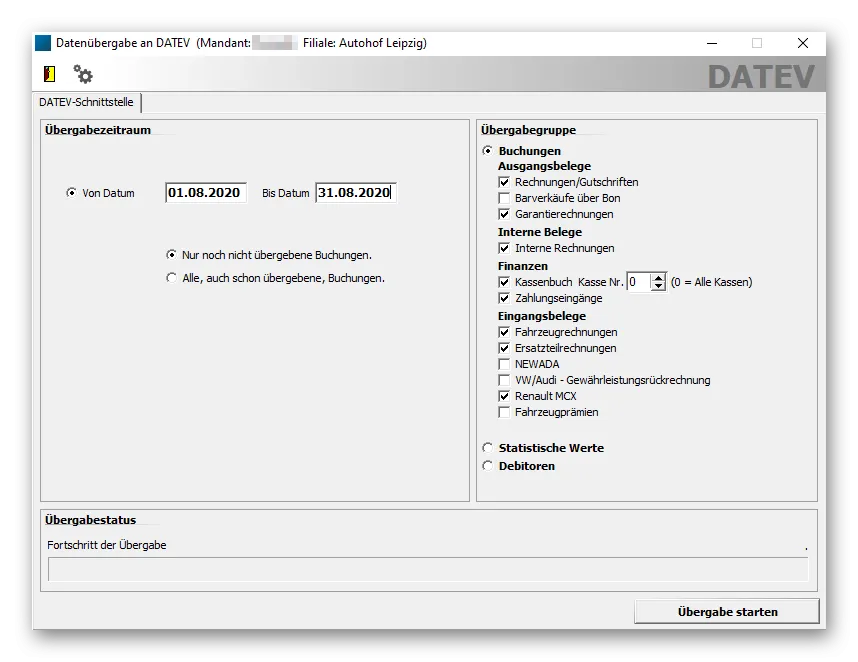
Task: Disable the Renault MCX checkbox
Action: click(x=505, y=396)
